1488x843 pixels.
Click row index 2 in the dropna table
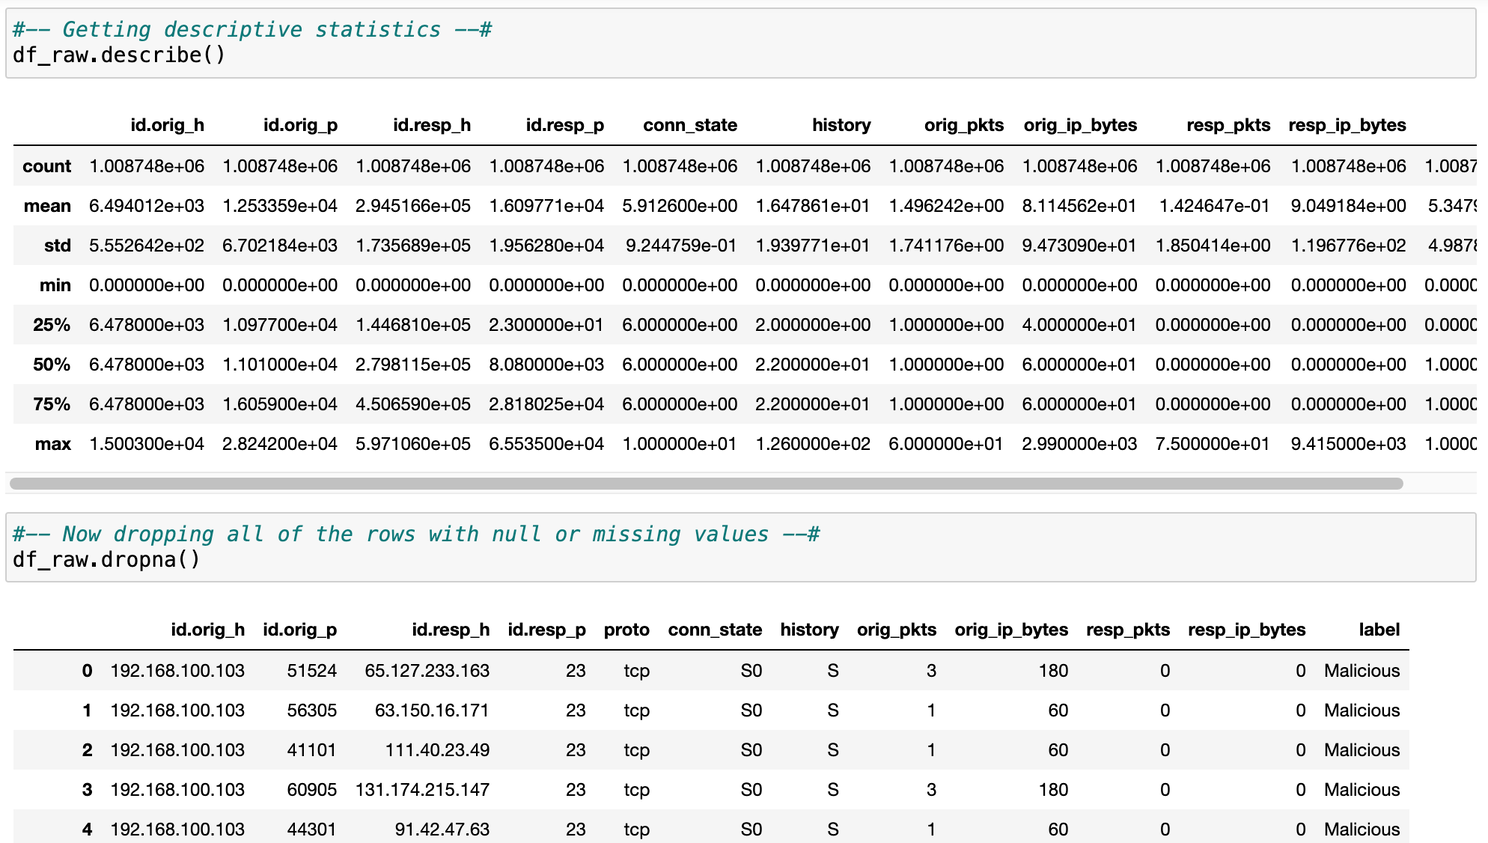pos(87,750)
